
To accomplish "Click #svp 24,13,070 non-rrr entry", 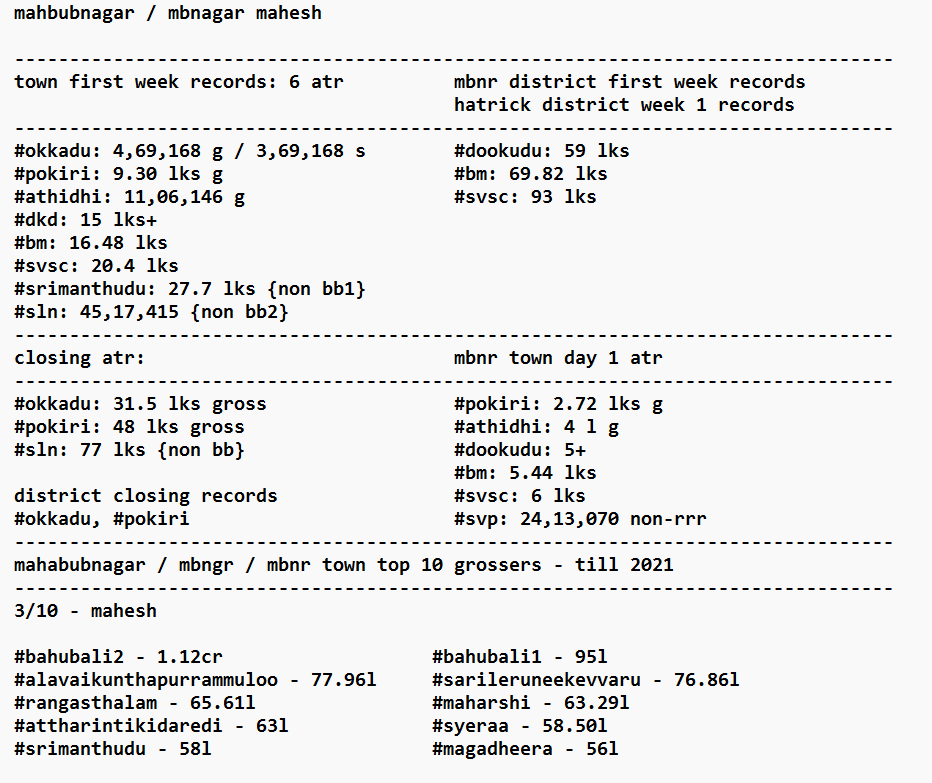I will click(580, 519).
